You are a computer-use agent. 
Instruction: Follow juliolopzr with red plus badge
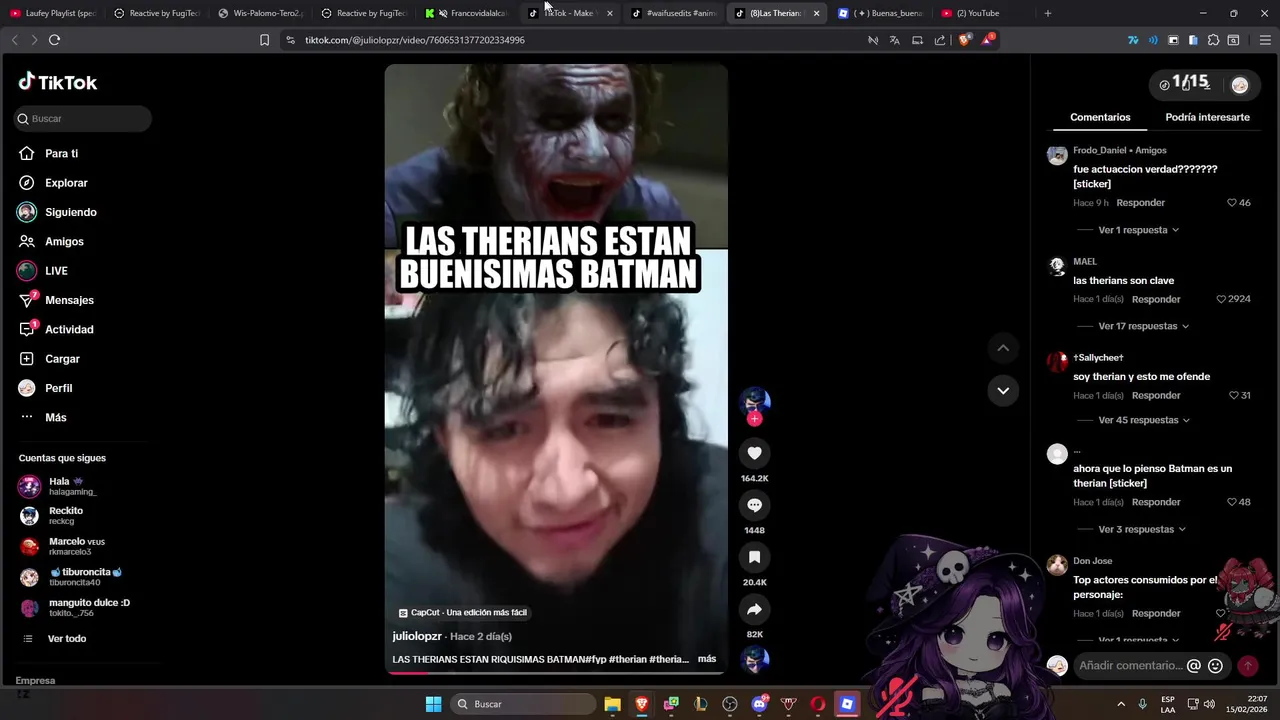(755, 419)
